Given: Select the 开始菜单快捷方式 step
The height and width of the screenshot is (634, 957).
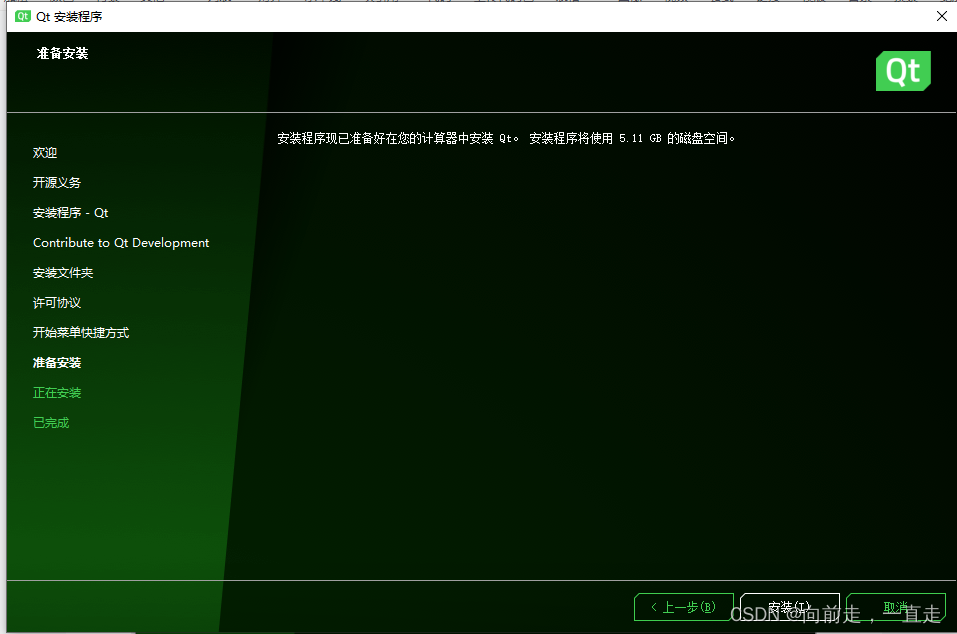Looking at the screenshot, I should click(81, 333).
